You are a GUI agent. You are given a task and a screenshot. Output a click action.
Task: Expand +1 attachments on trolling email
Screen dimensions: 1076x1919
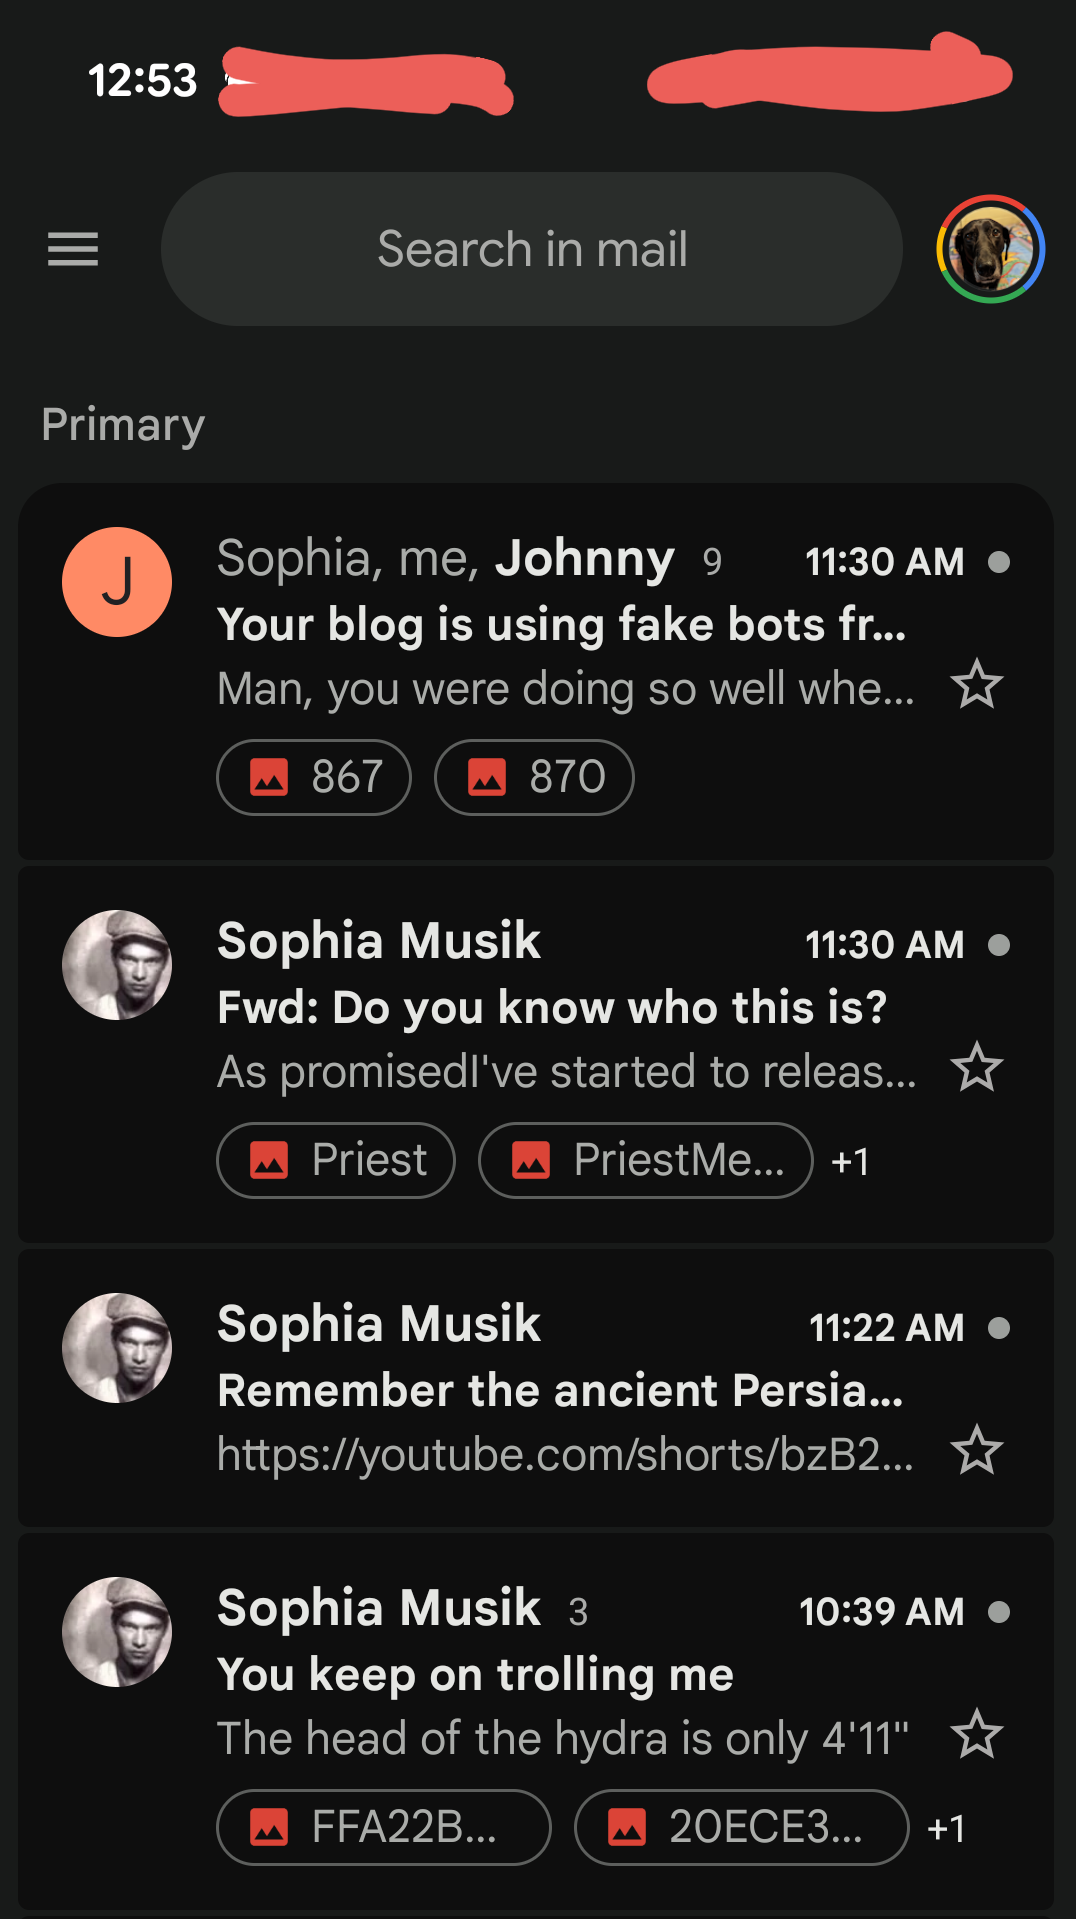pyautogui.click(x=946, y=1828)
